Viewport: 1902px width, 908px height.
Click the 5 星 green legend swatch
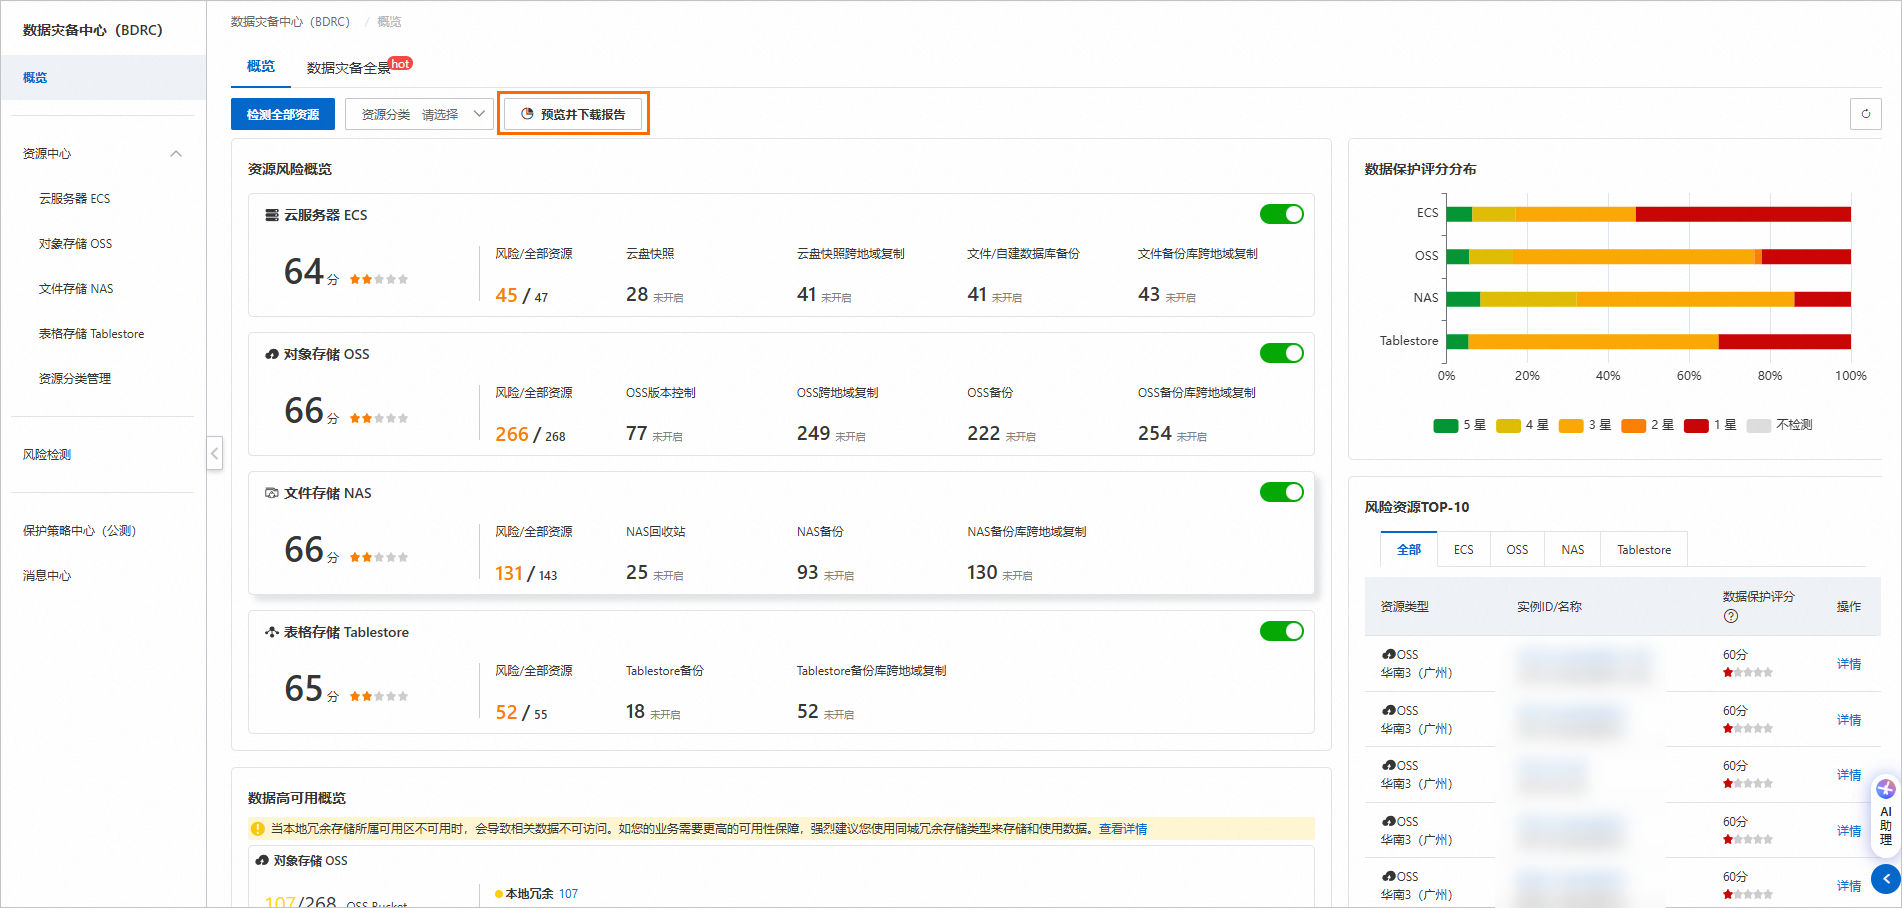coord(1445,426)
